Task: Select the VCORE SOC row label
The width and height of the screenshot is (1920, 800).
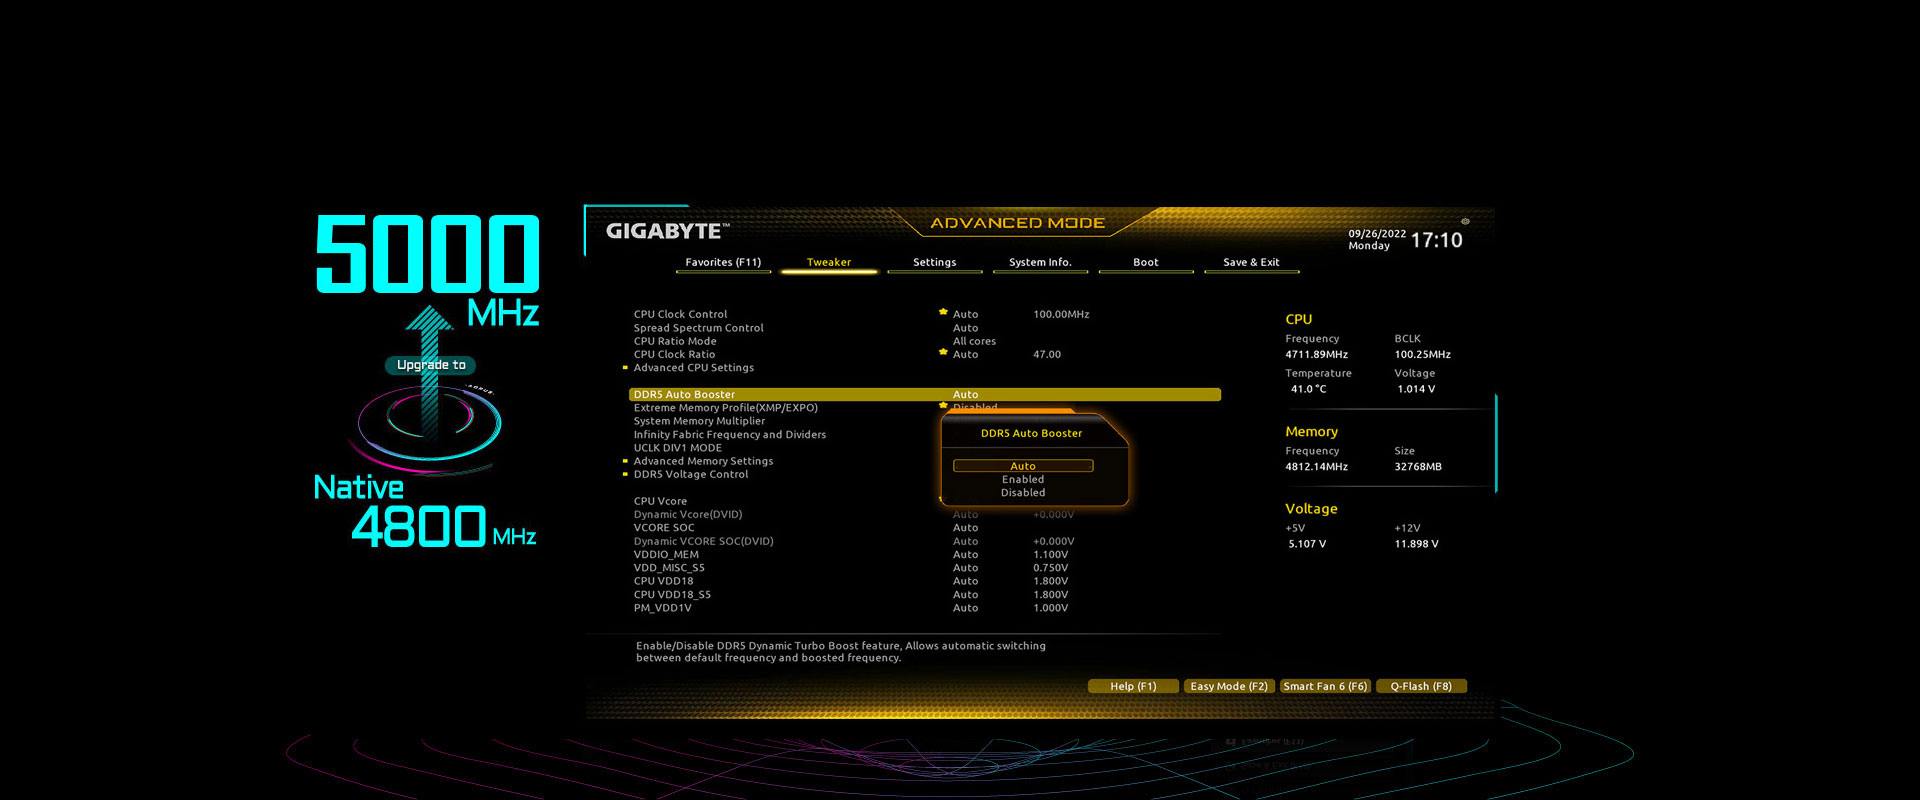Action: [x=664, y=528]
